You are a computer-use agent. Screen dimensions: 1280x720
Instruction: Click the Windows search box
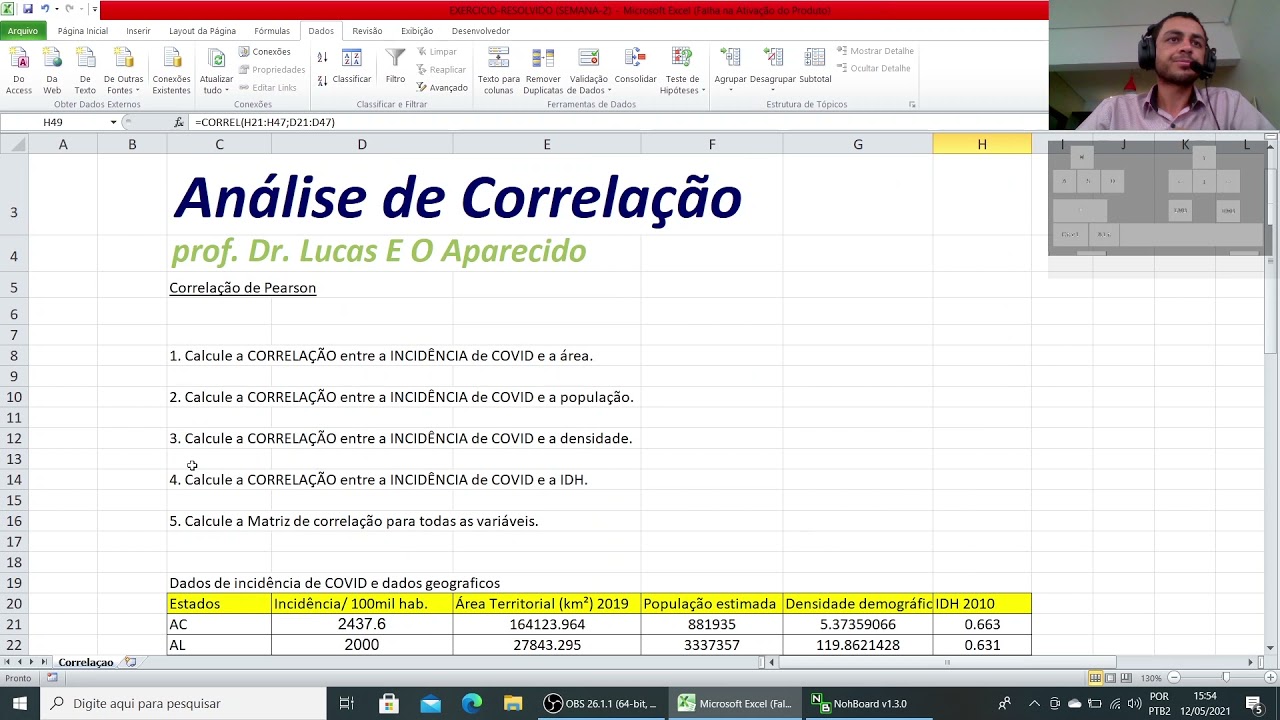coord(183,703)
